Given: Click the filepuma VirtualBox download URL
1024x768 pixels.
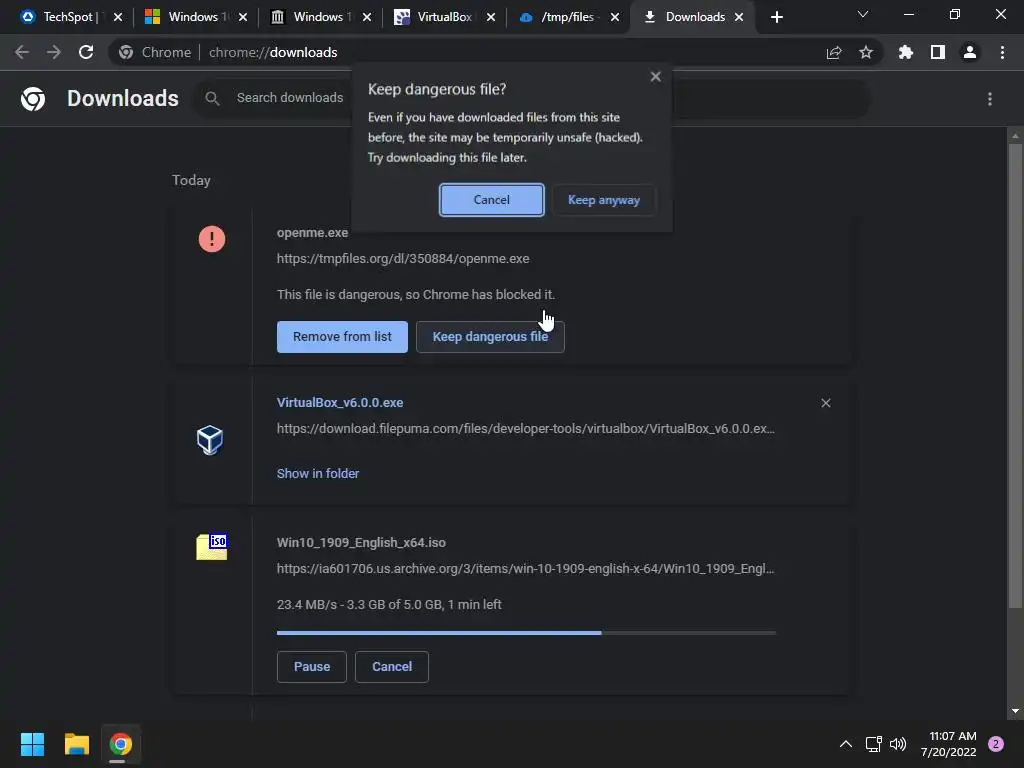Looking at the screenshot, I should (526, 428).
